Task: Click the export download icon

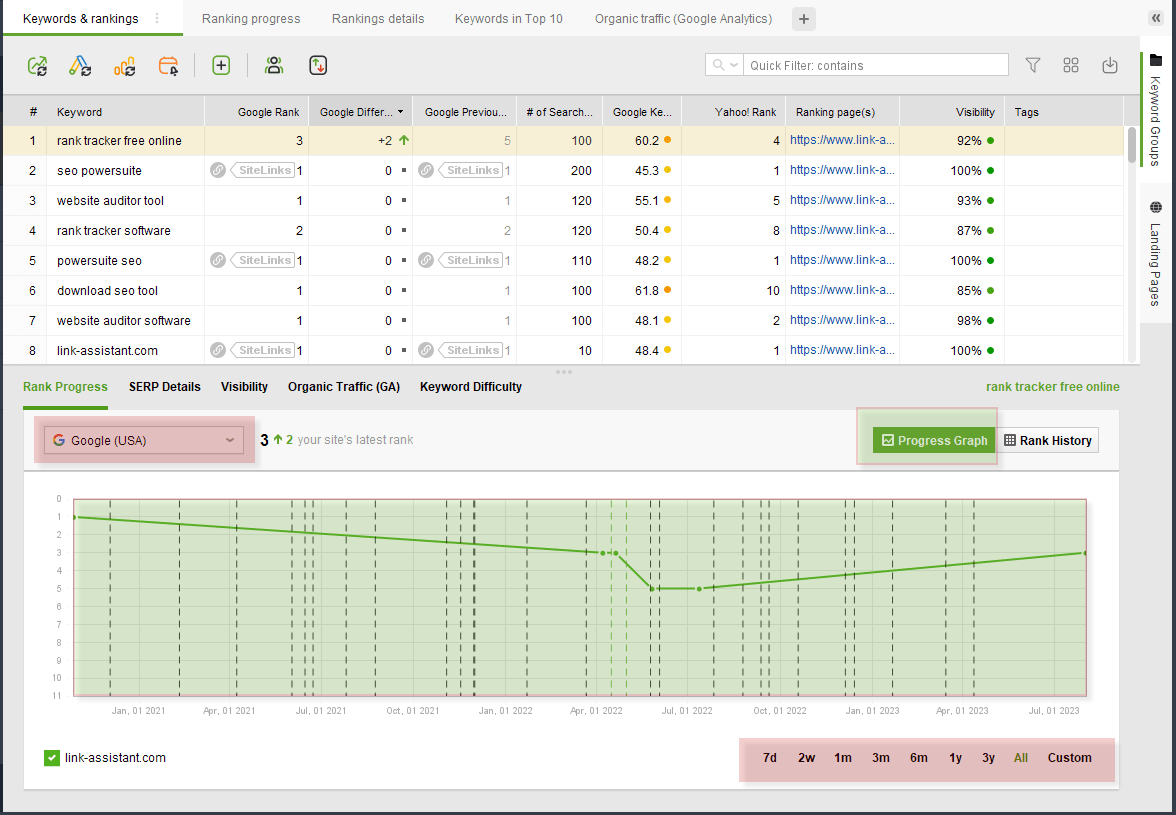Action: [1110, 65]
